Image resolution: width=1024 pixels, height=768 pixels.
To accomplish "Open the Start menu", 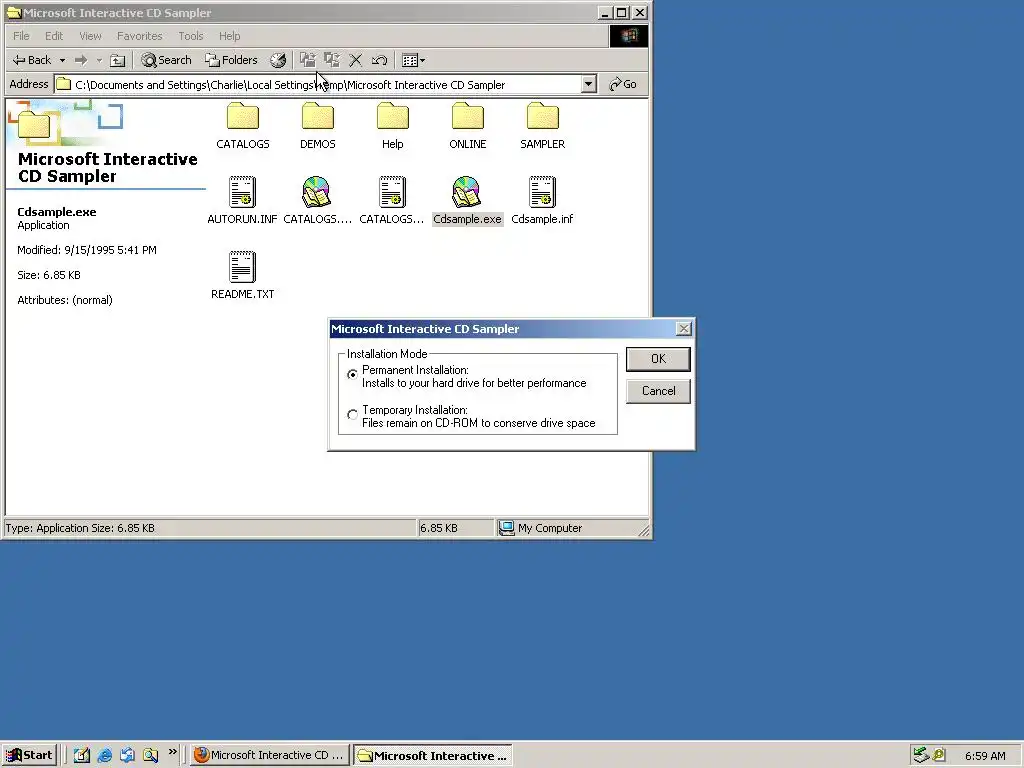I will click(x=29, y=756).
